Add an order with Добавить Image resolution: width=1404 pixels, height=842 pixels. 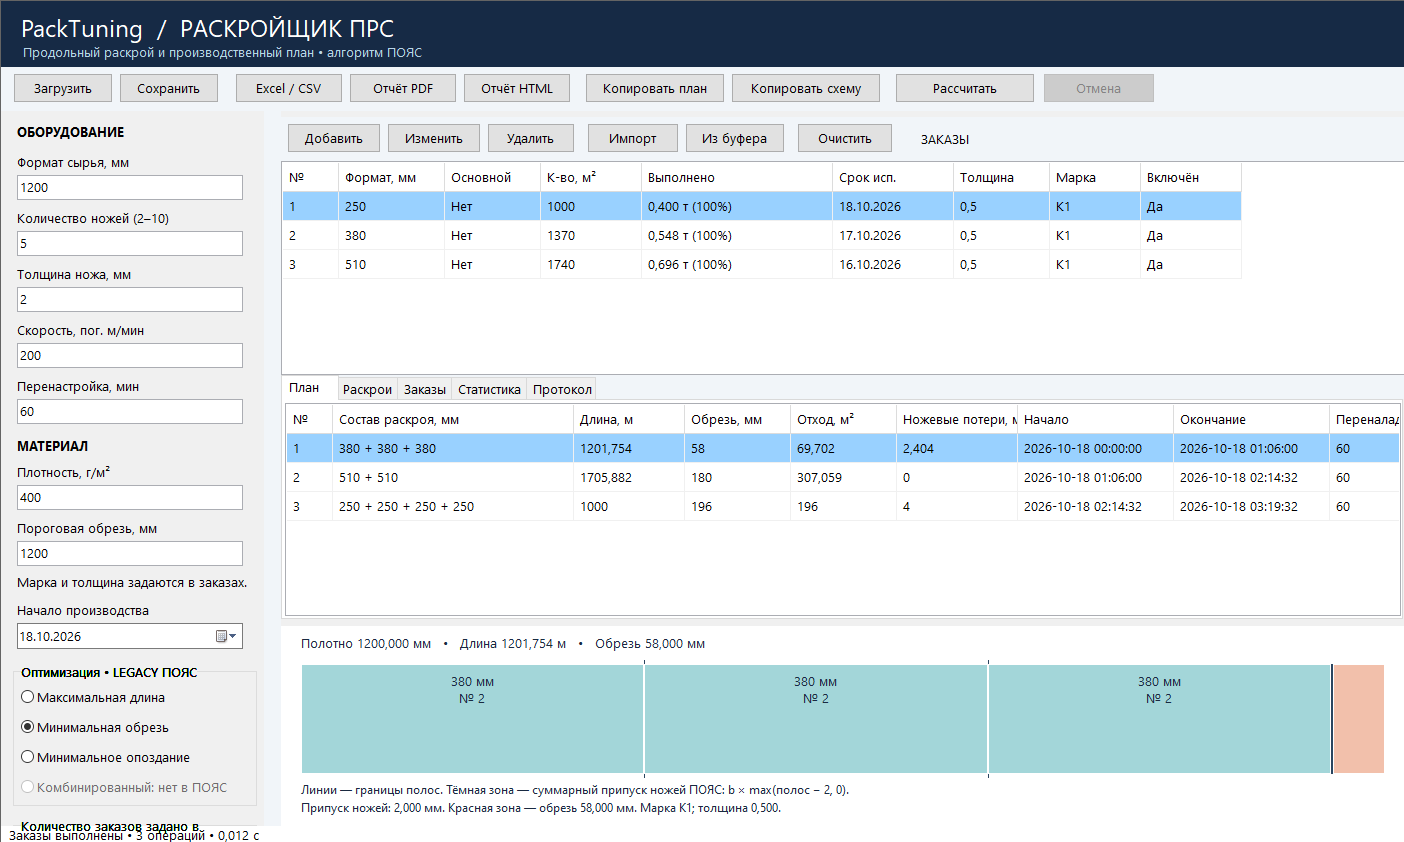point(334,138)
